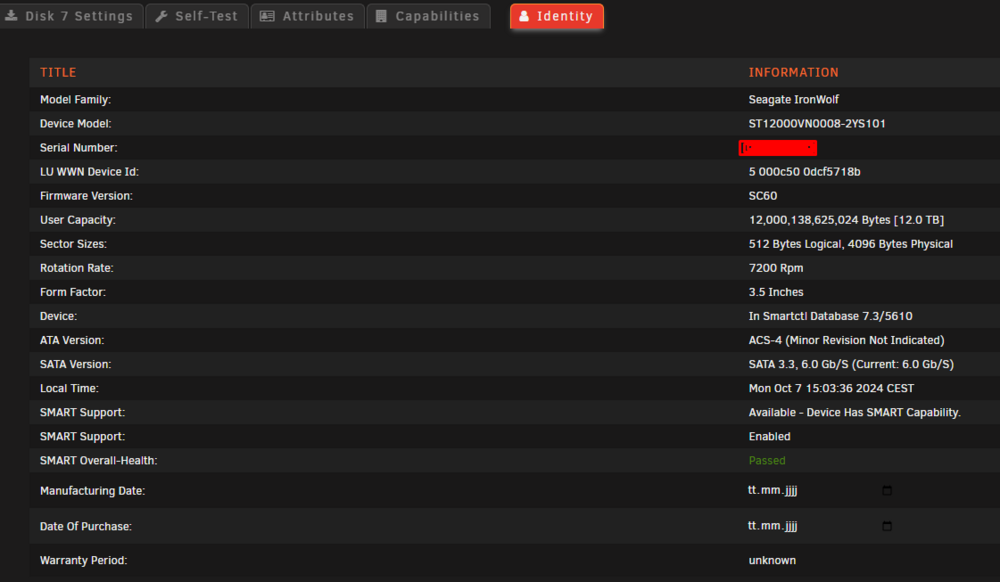Select 'In Smartctl Database 7.3/5610' value
The image size is (1000, 582).
click(x=830, y=316)
